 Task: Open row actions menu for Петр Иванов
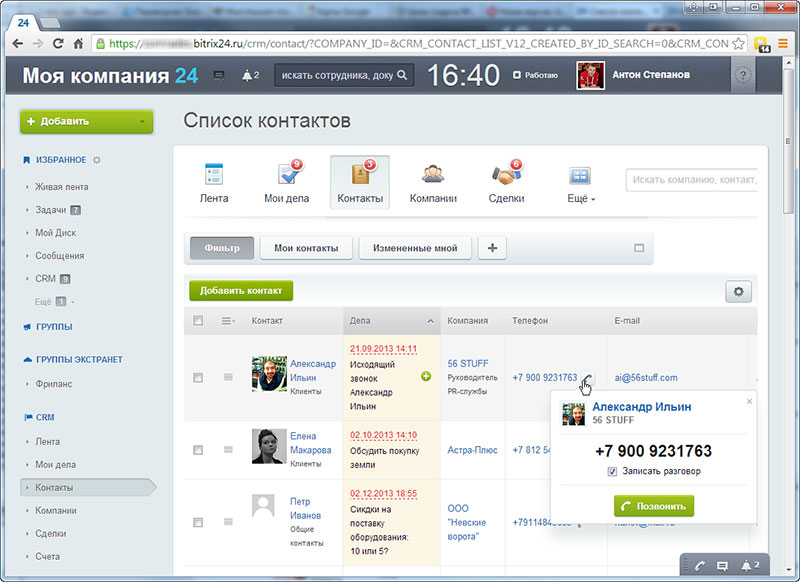[228, 522]
